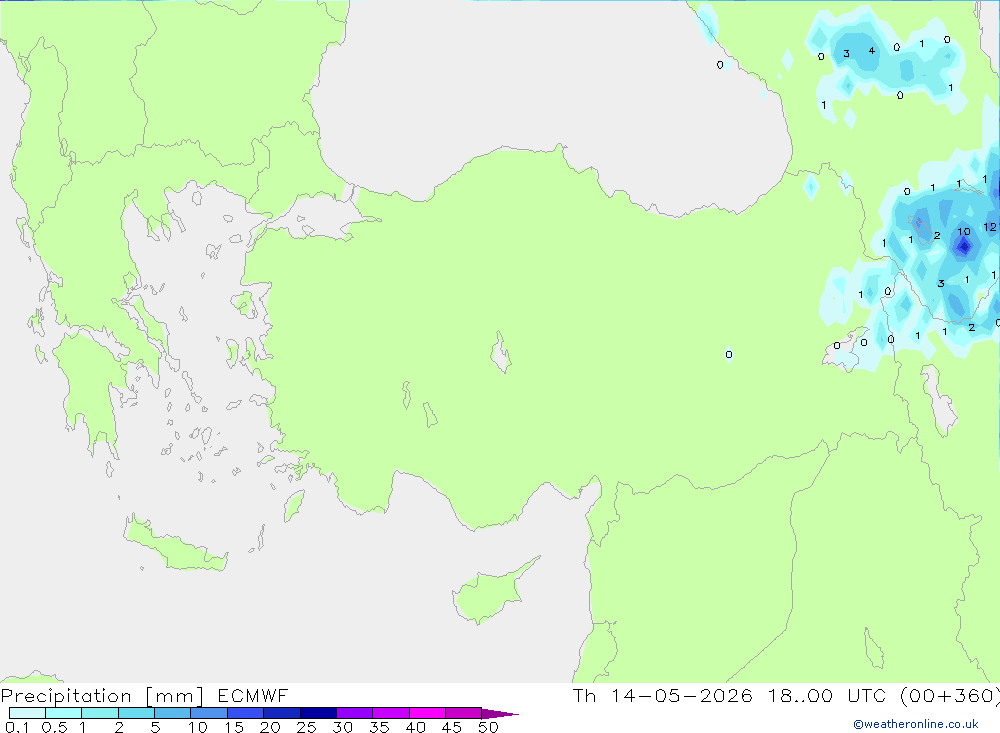Select the "ECMWF" model label
Viewport: 1000px width, 733px height.
pos(253,696)
